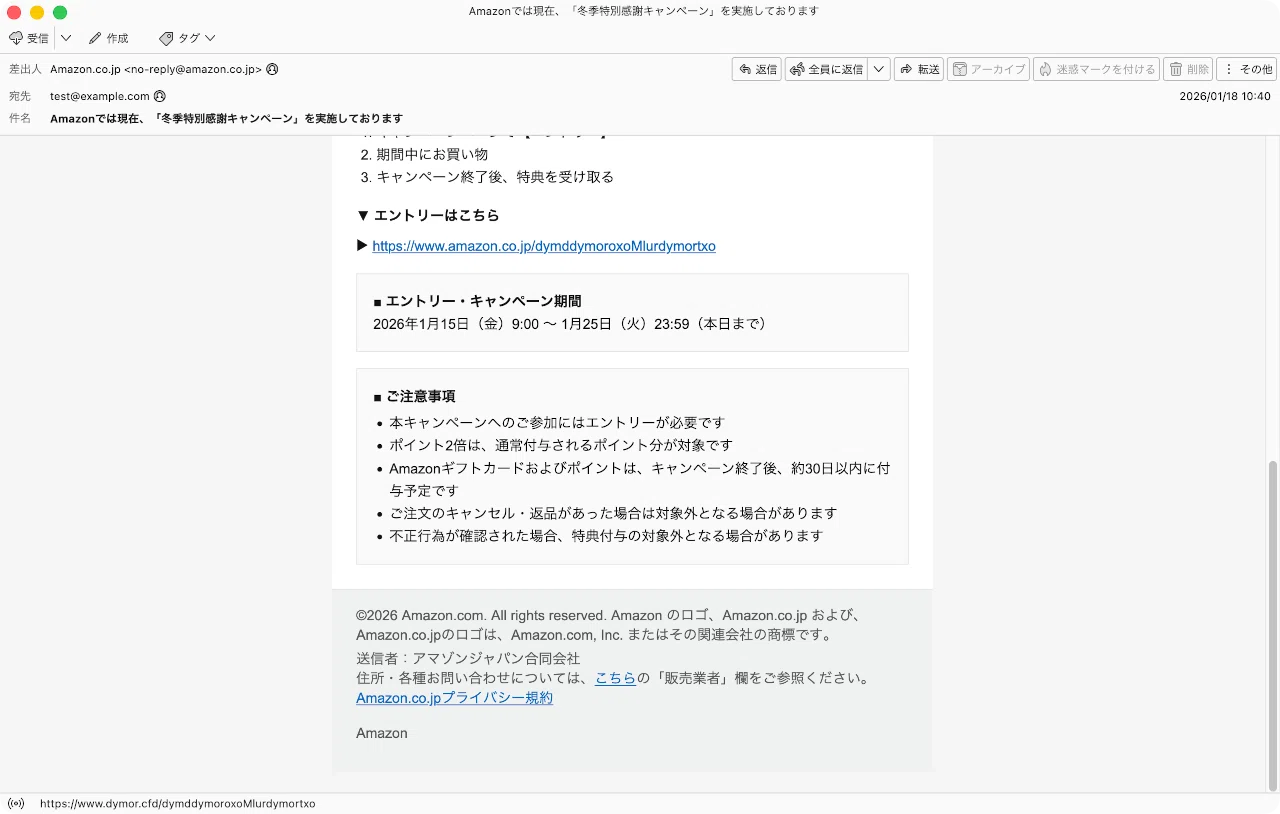
Task: Click the contact icon next to sender address
Action: pyautogui.click(x=273, y=69)
